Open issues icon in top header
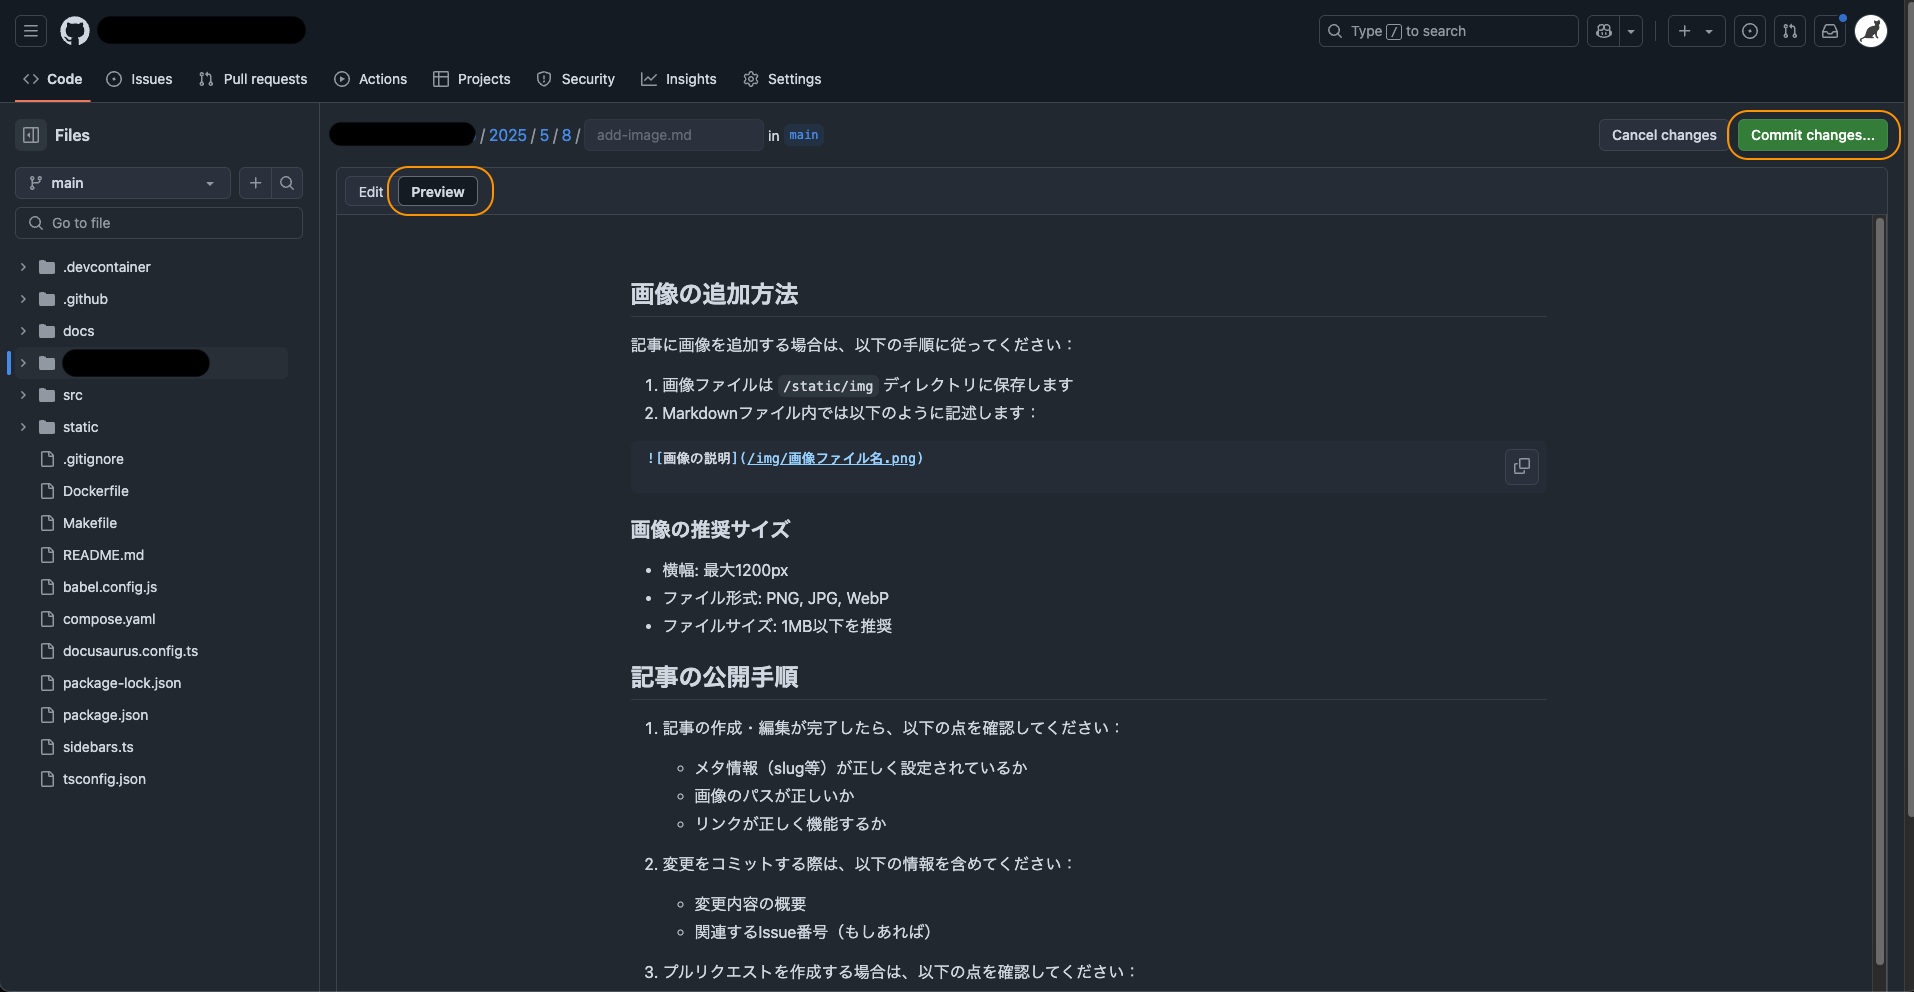The image size is (1914, 992). 1750,31
